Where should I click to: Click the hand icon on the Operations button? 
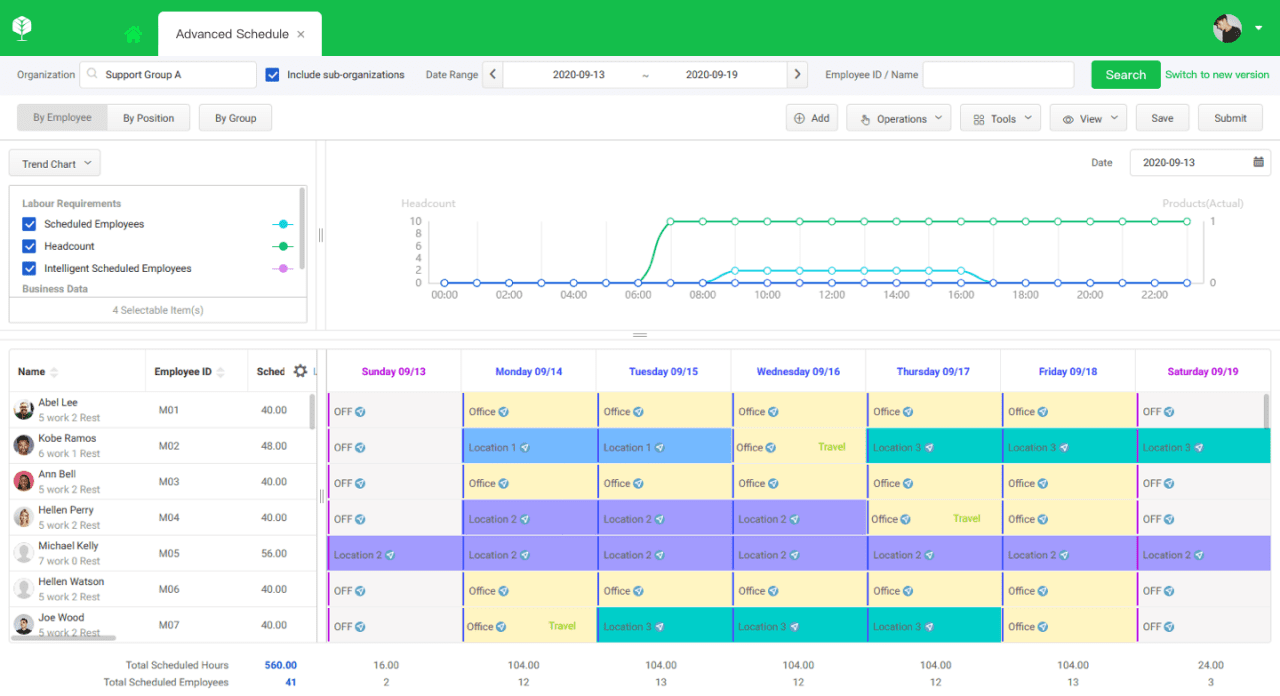pos(863,117)
